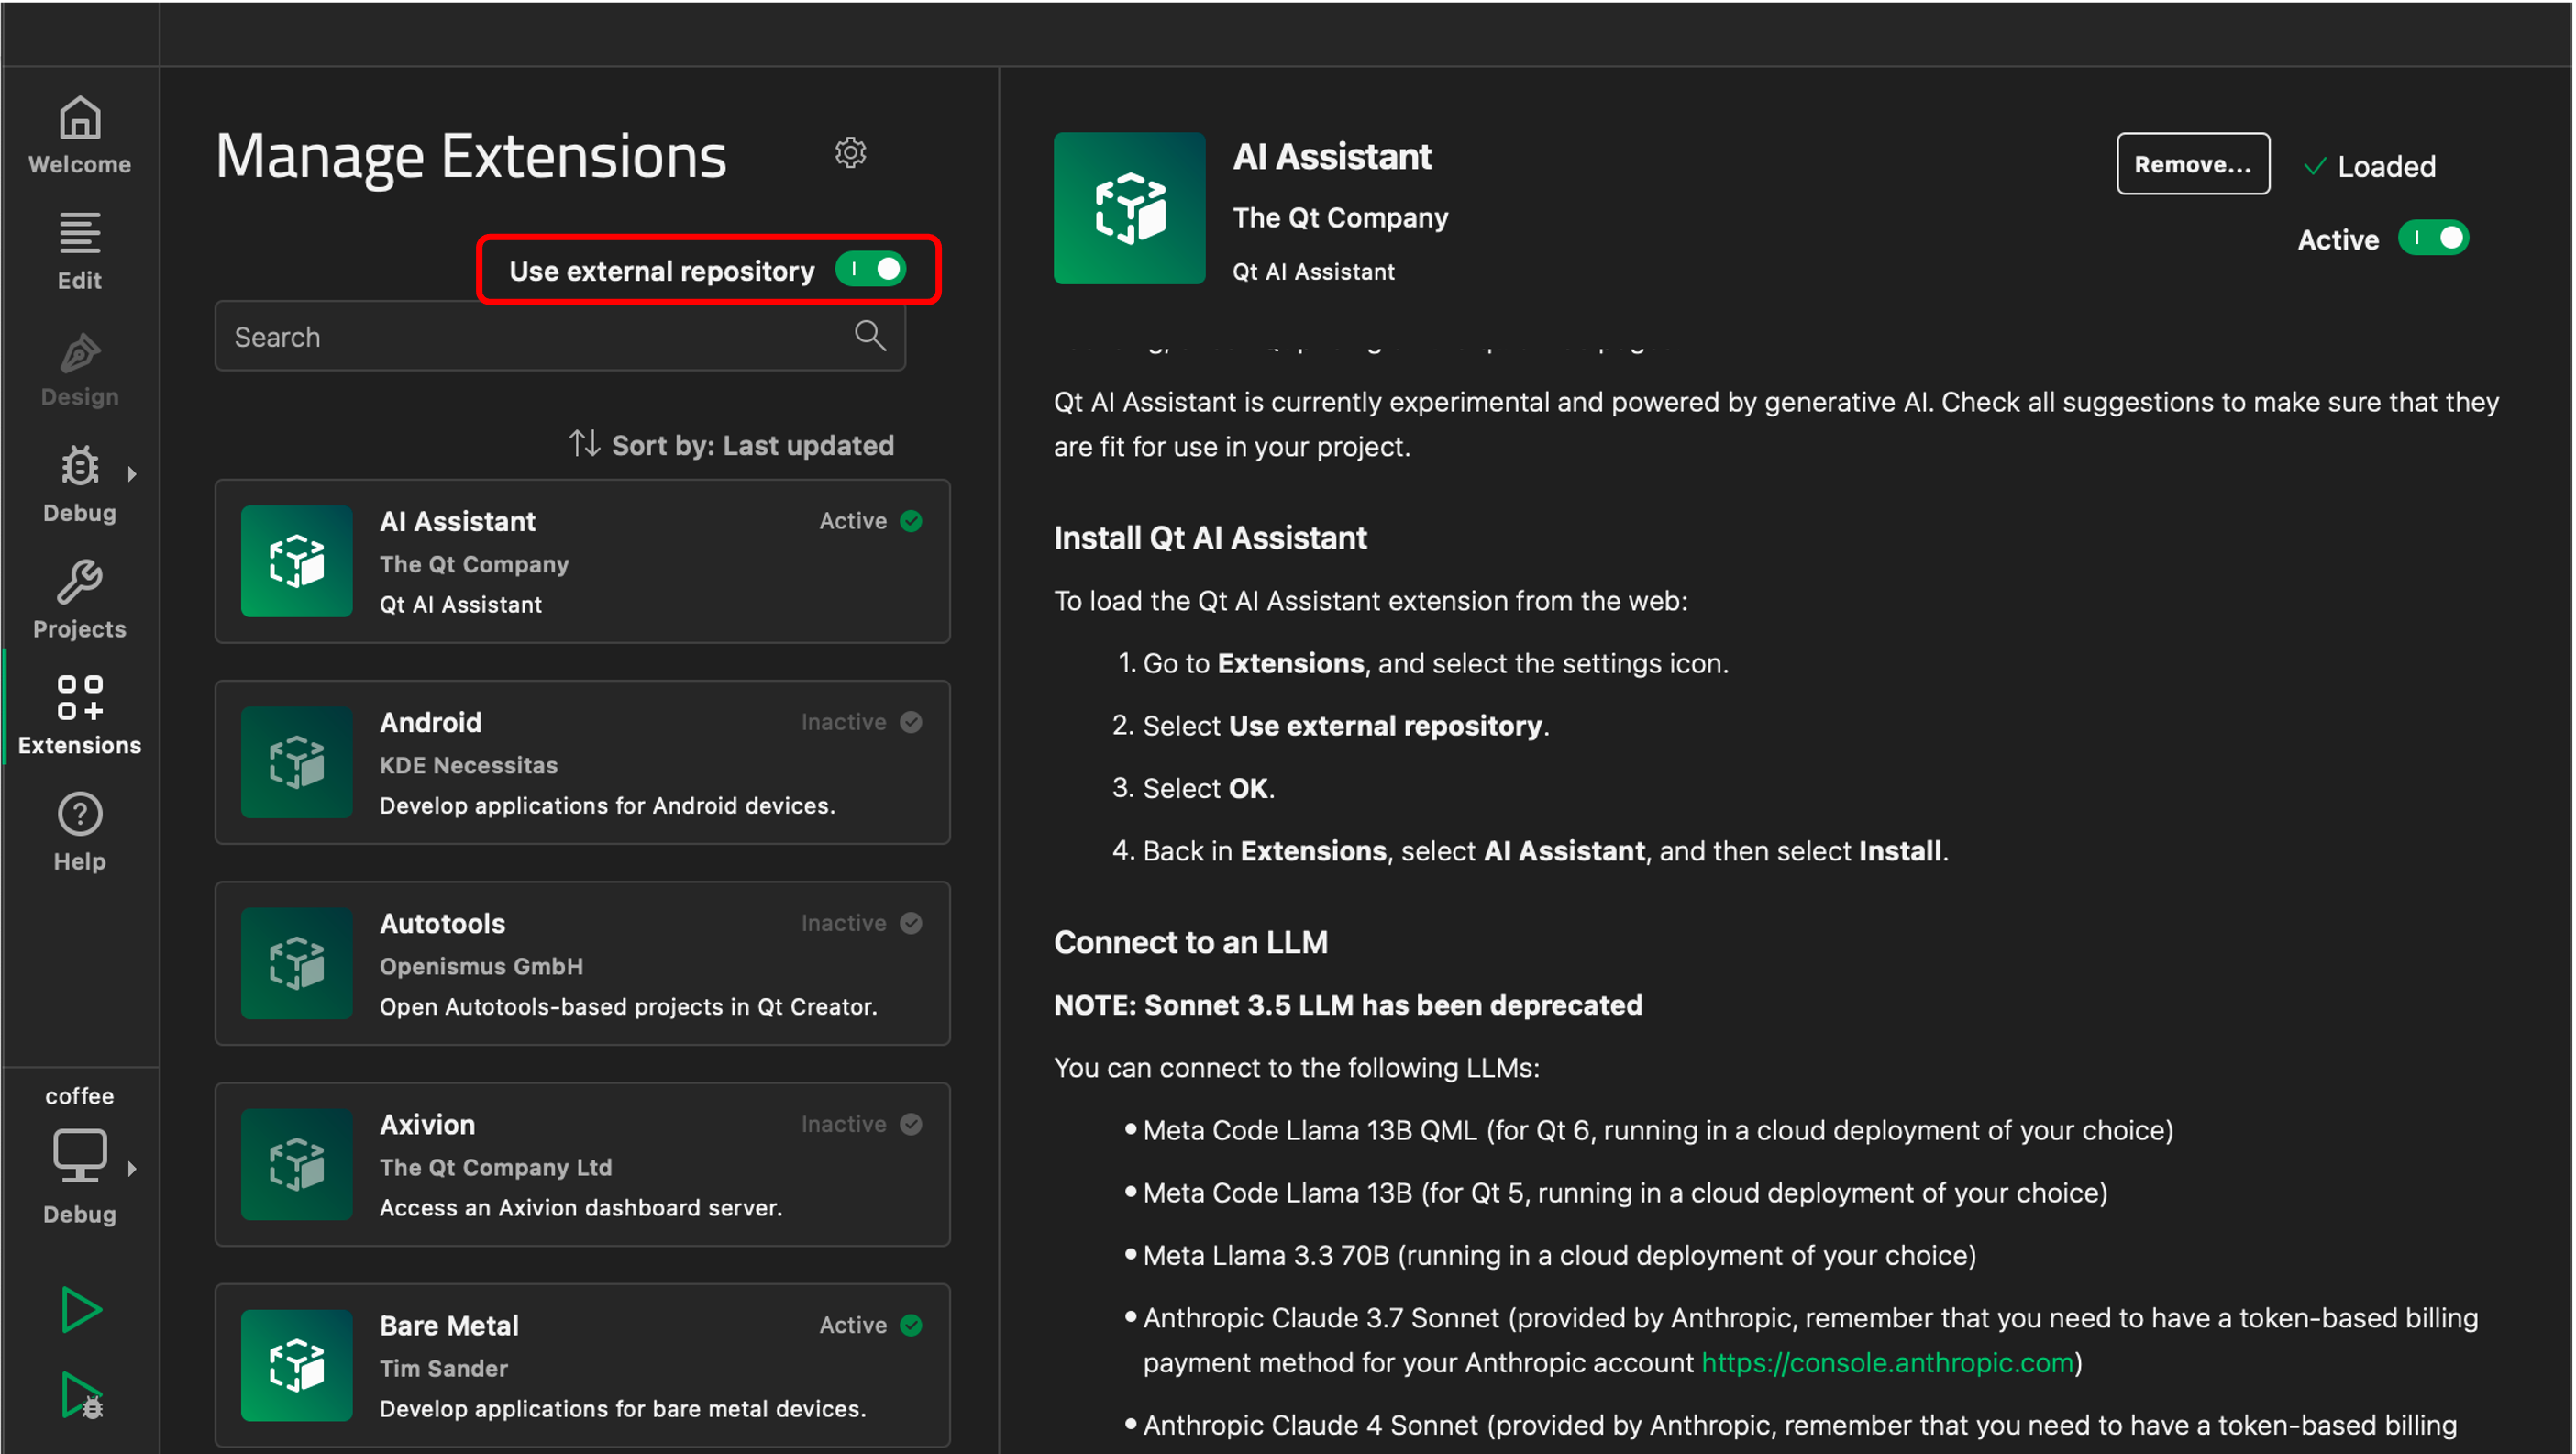This screenshot has width=2576, height=1454.
Task: Start debugging with the run-bug icon
Action: (x=81, y=1395)
